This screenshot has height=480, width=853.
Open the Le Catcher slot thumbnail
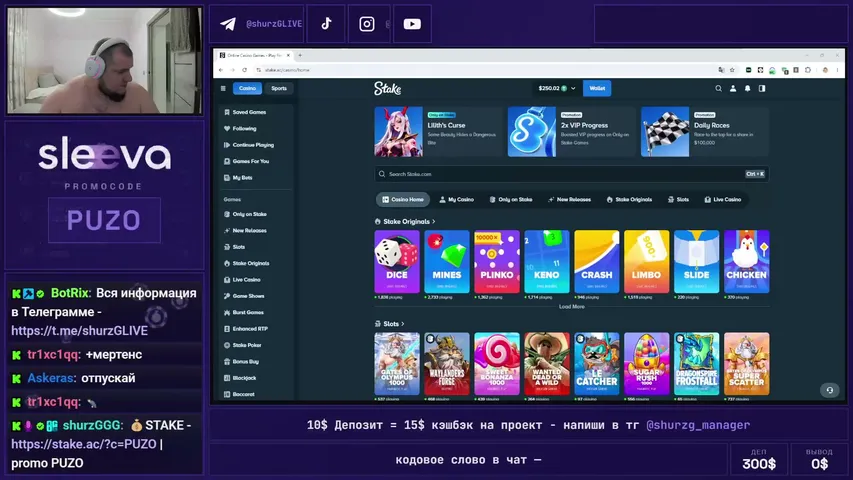[x=597, y=364]
